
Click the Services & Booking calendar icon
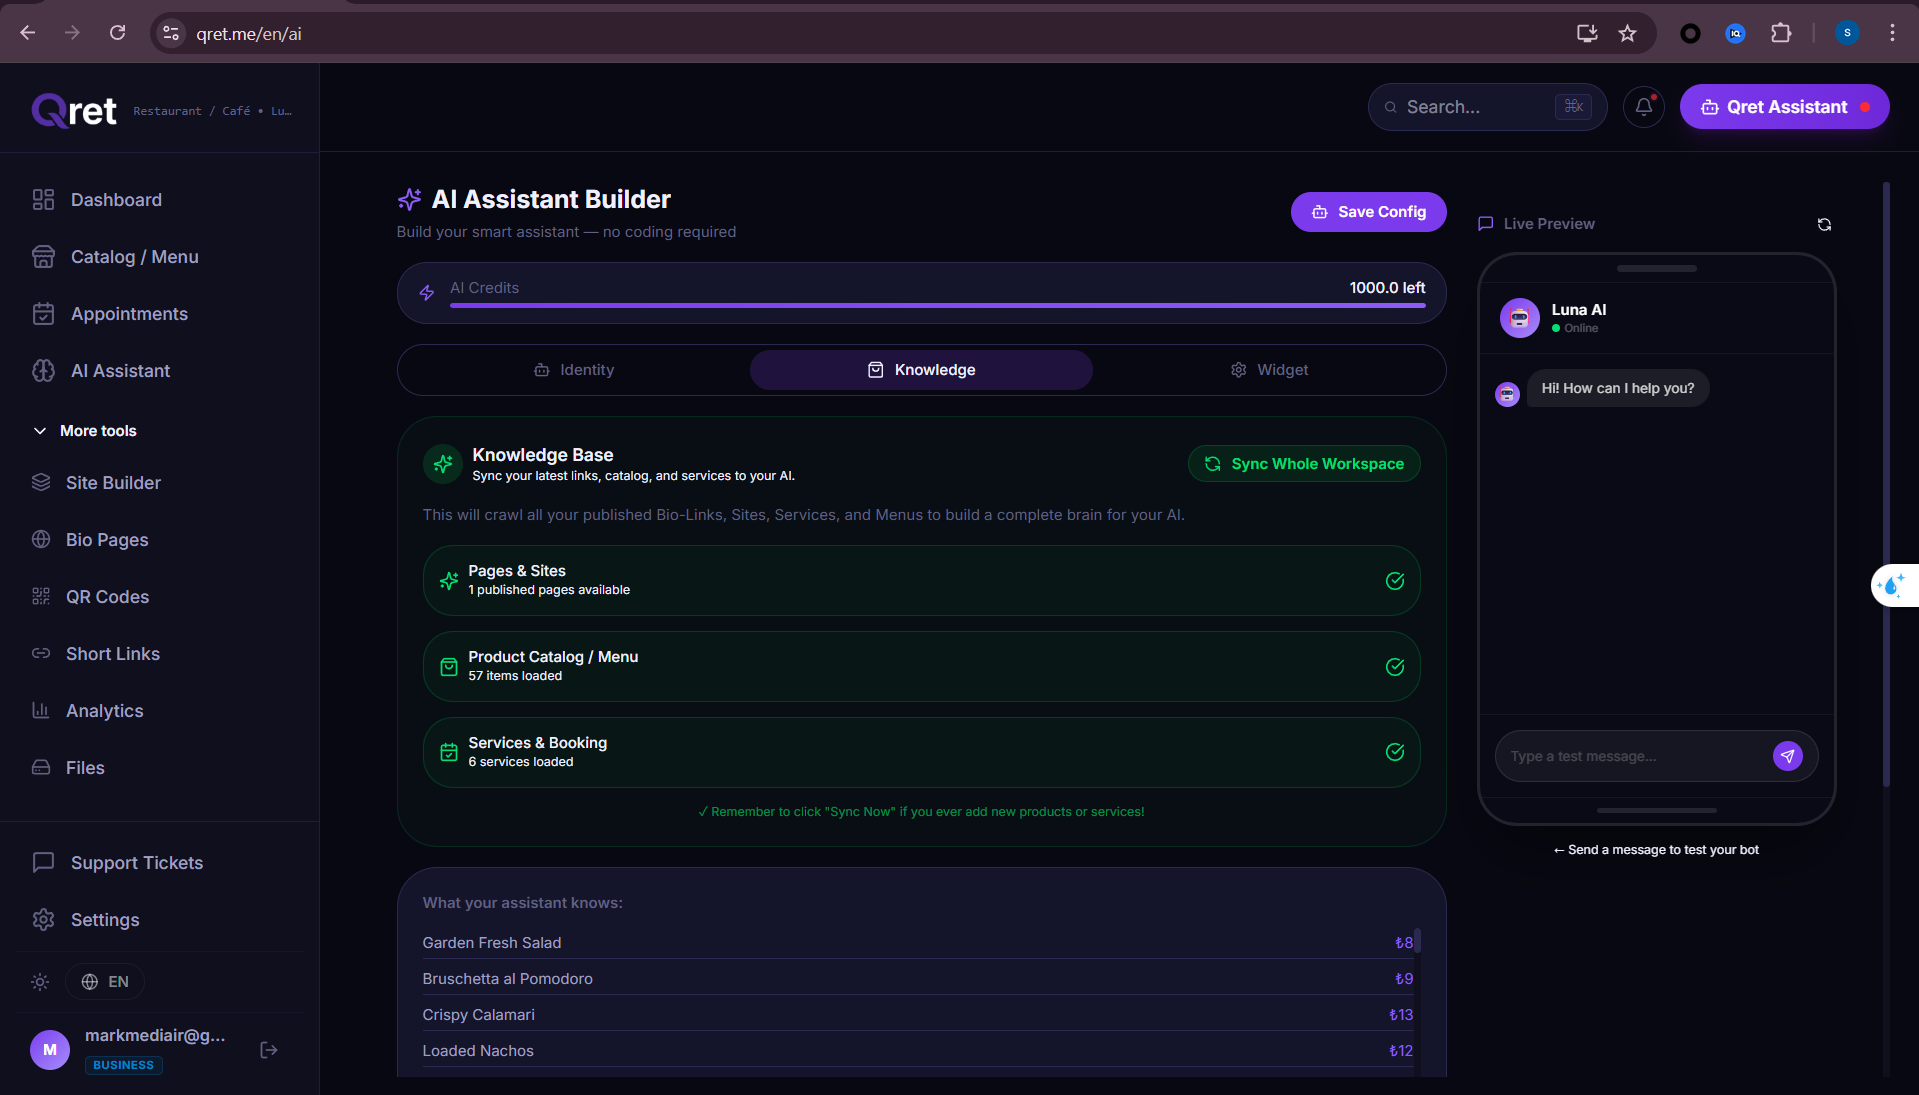tap(449, 753)
